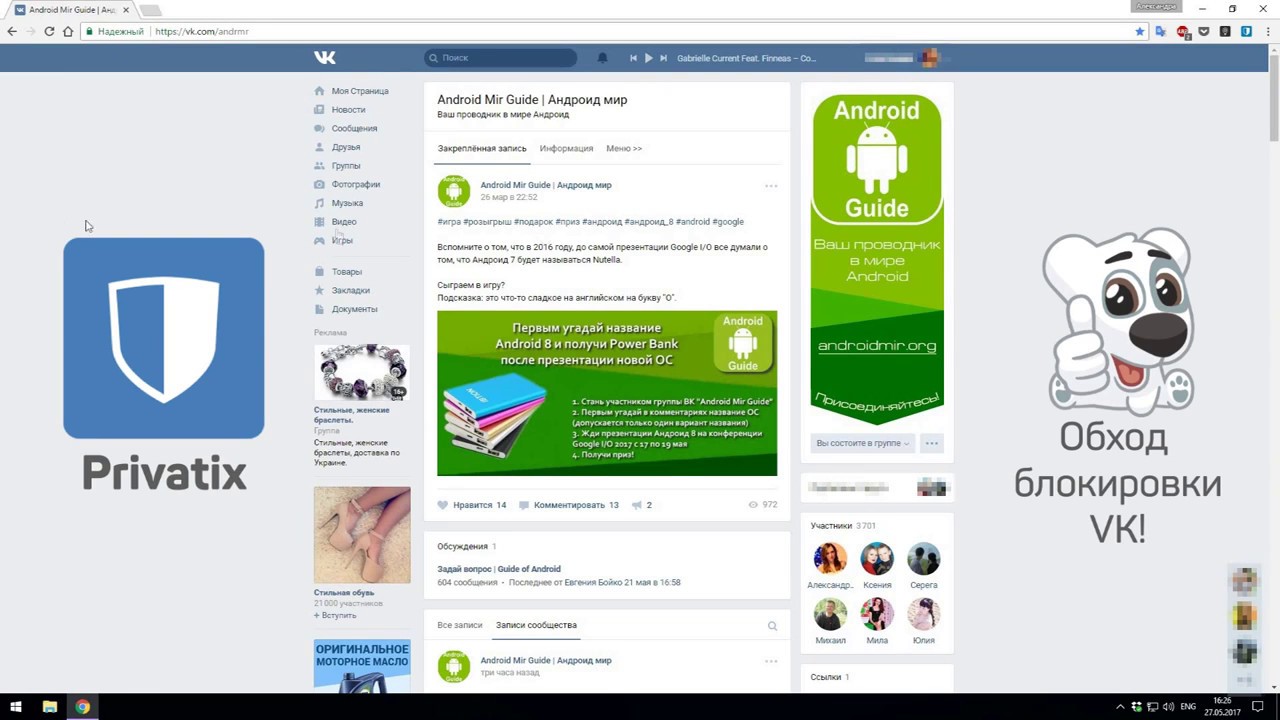Skip to the next track in VK player
This screenshot has height=720, width=1280.
pyautogui.click(x=663, y=58)
